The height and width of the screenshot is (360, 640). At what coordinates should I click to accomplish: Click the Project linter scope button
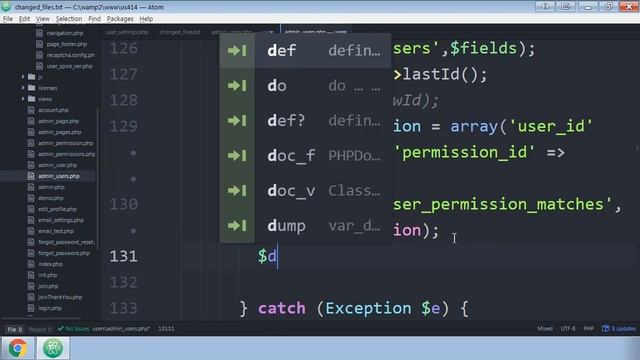(x=40, y=329)
